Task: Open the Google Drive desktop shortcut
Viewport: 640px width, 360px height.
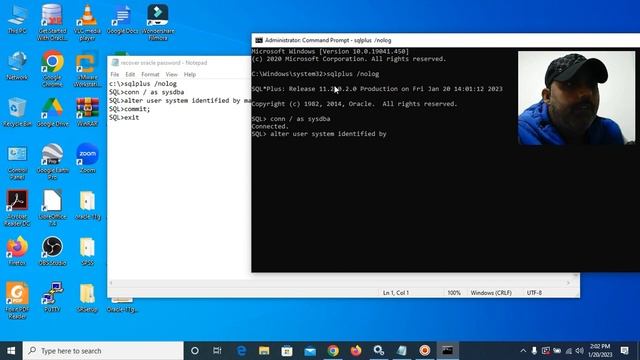Action: [x=52, y=112]
